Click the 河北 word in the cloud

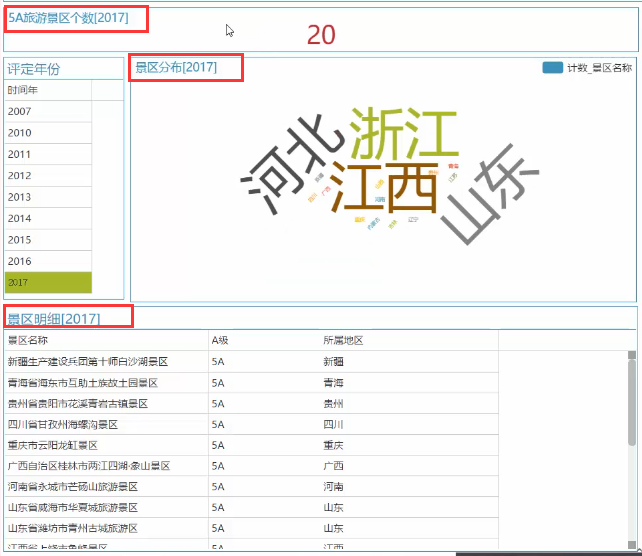click(x=293, y=165)
